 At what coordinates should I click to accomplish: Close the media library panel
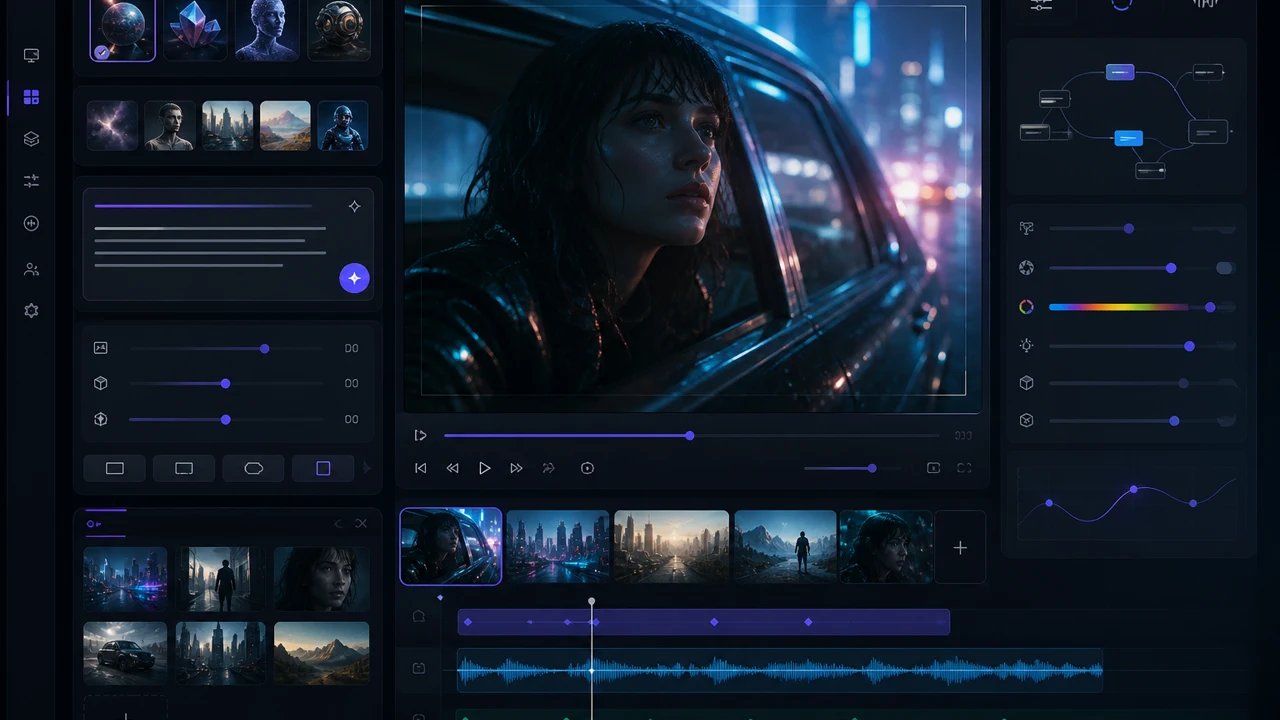(361, 523)
